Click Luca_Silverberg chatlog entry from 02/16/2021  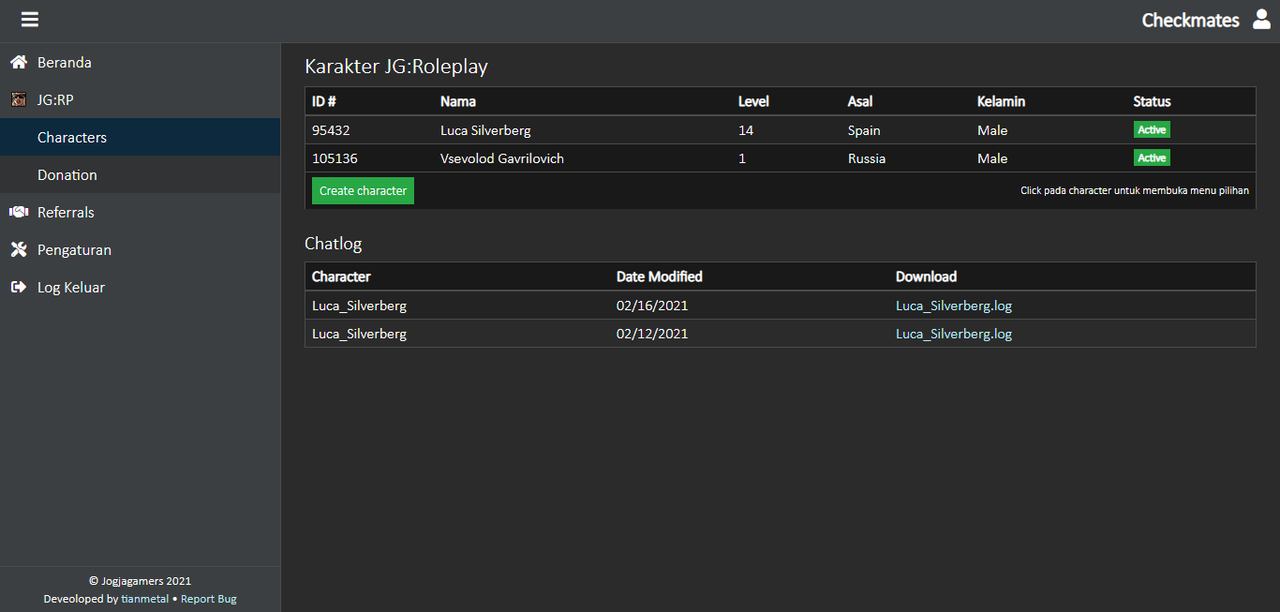(359, 306)
